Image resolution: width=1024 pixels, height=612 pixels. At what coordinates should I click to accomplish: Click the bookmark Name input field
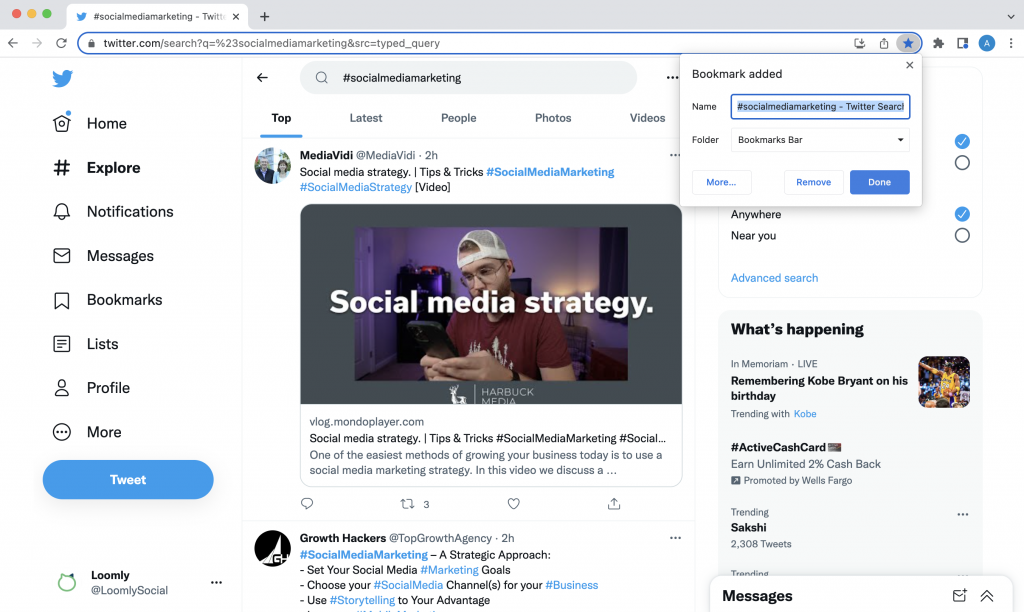820,106
